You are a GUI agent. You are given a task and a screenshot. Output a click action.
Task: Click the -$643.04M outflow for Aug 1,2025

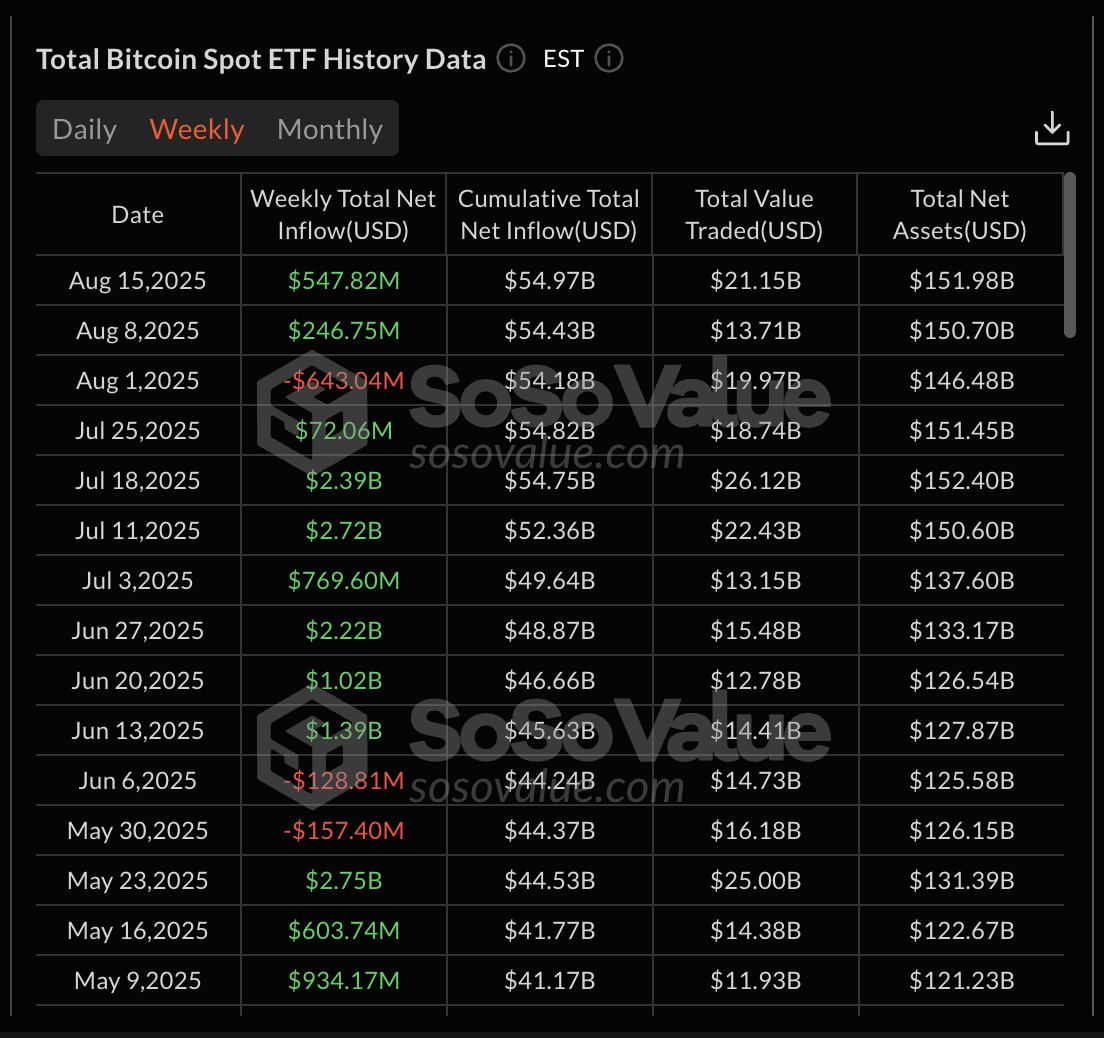pyautogui.click(x=343, y=381)
